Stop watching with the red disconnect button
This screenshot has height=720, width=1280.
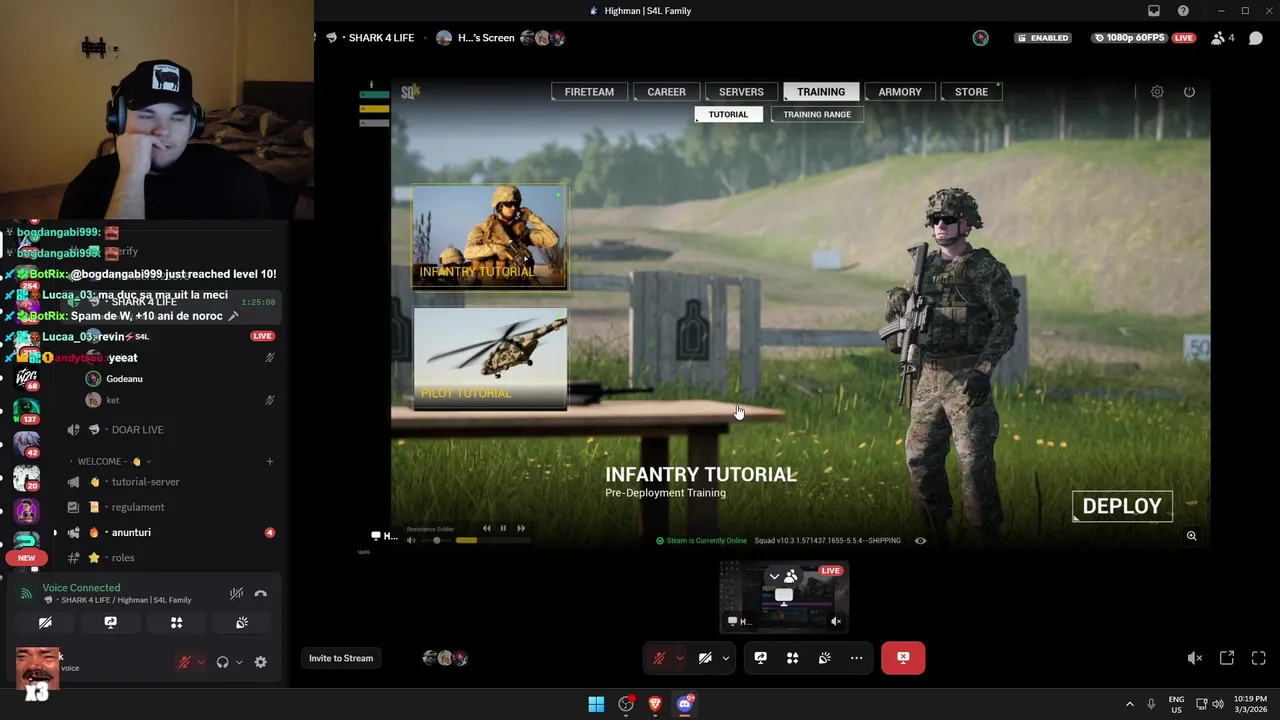[903, 658]
